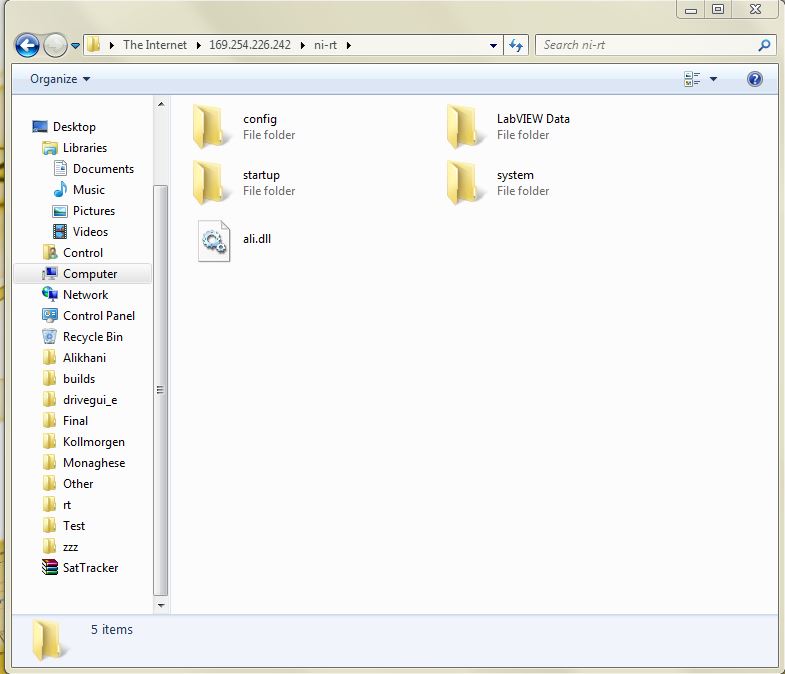Image resolution: width=785 pixels, height=674 pixels.
Task: Click the search magnifier icon
Action: pyautogui.click(x=765, y=45)
